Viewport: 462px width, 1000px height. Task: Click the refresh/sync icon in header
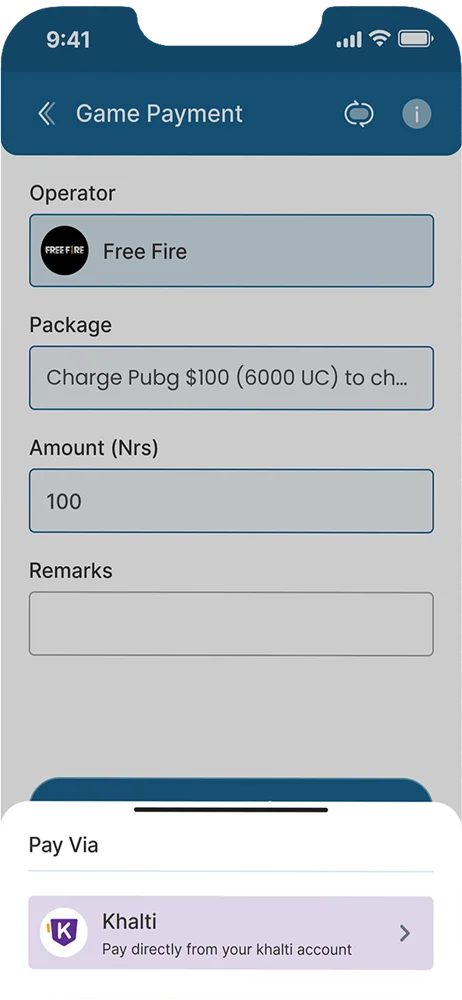coord(359,114)
